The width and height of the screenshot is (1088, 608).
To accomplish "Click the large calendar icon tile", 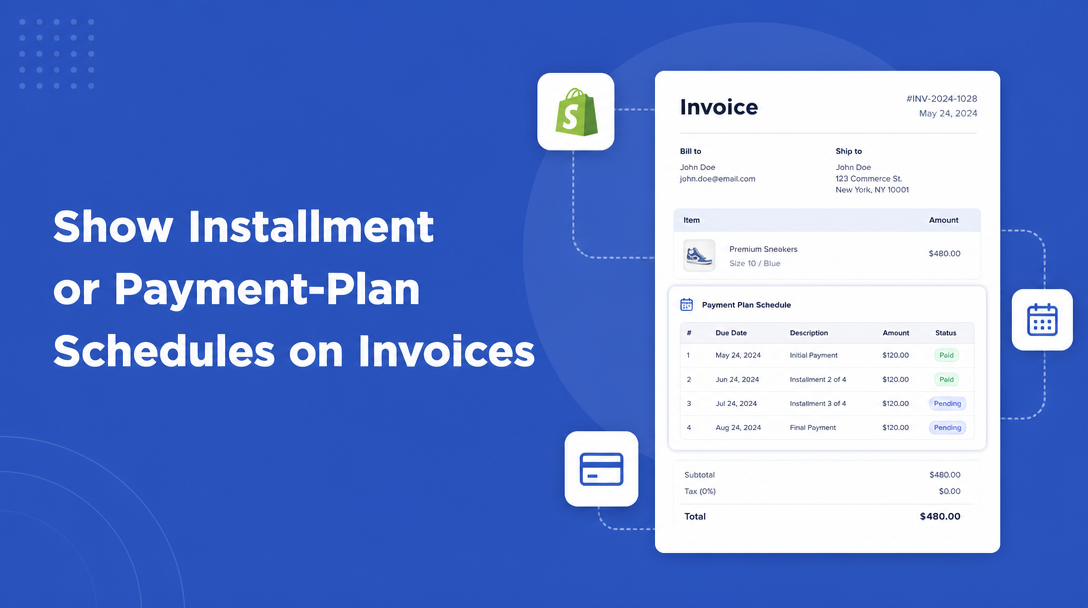I will tap(1042, 319).
